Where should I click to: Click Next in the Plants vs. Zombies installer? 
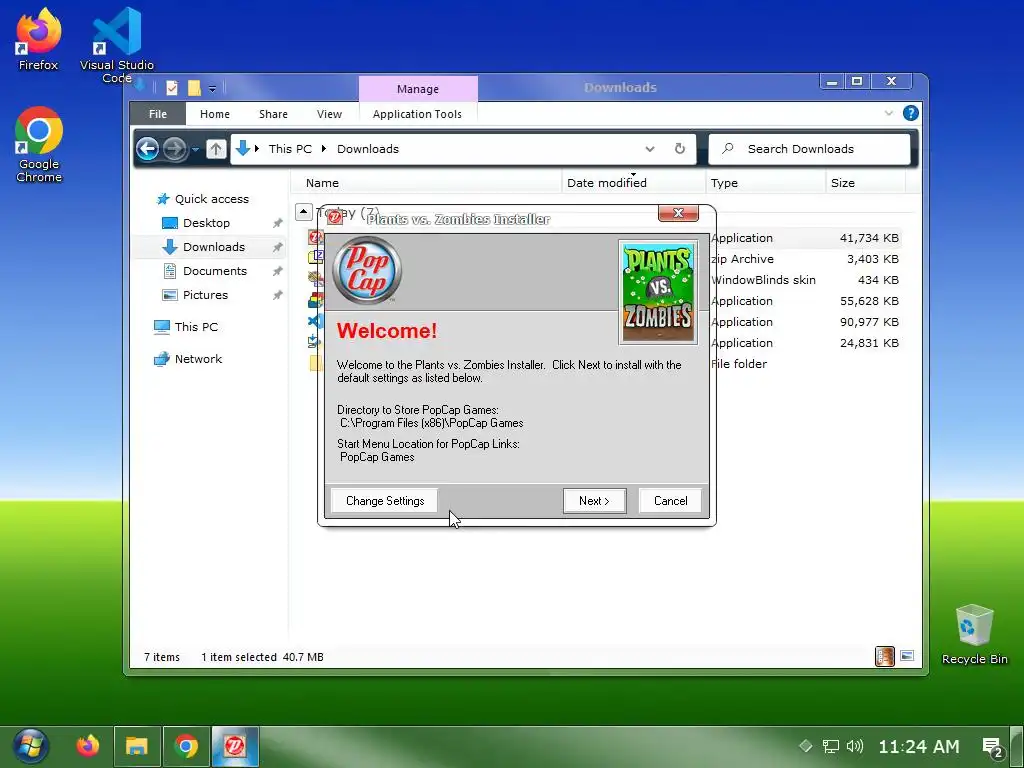pyautogui.click(x=594, y=501)
